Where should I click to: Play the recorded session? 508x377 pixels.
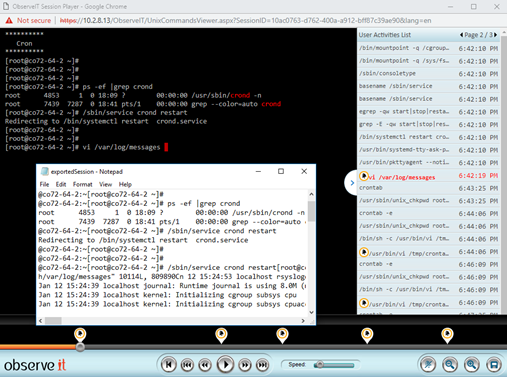click(225, 365)
